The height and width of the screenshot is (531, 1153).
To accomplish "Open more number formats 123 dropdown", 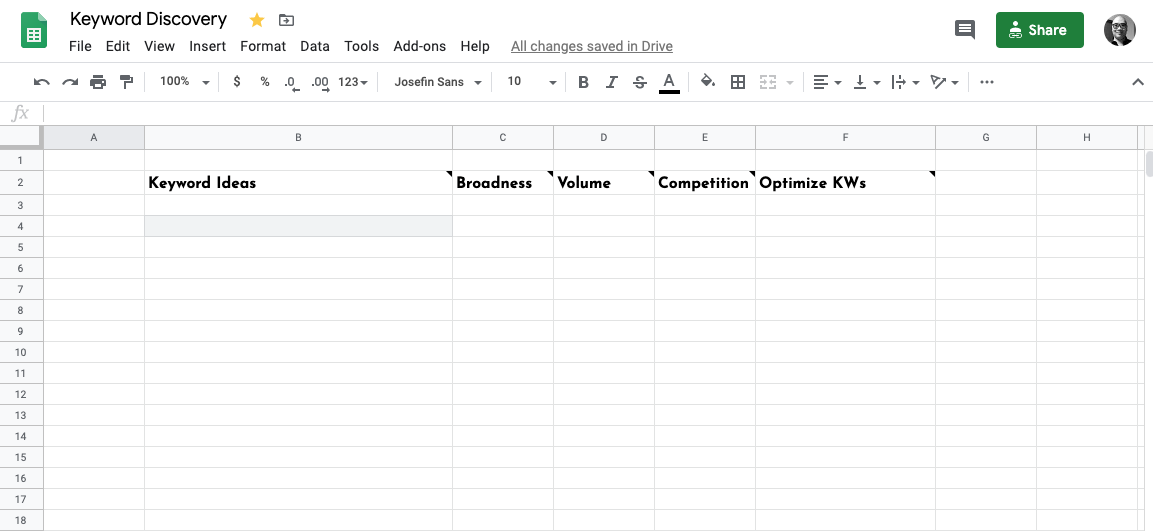I will click(x=353, y=82).
